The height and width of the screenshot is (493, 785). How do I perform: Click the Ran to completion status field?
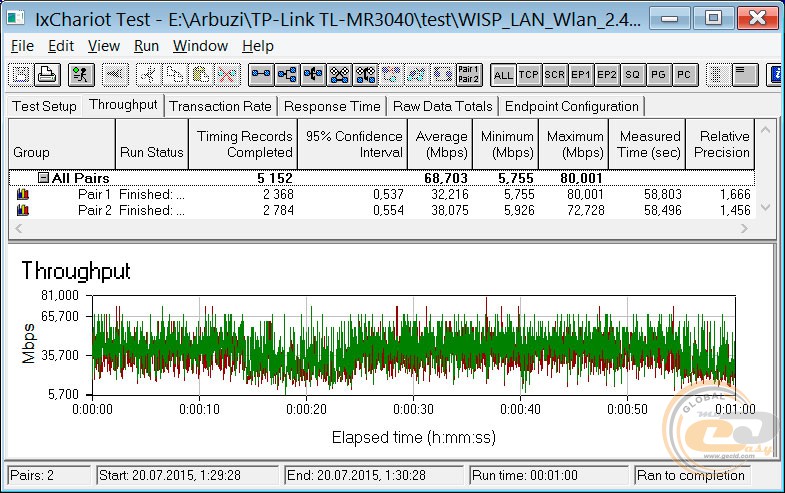(x=693, y=475)
